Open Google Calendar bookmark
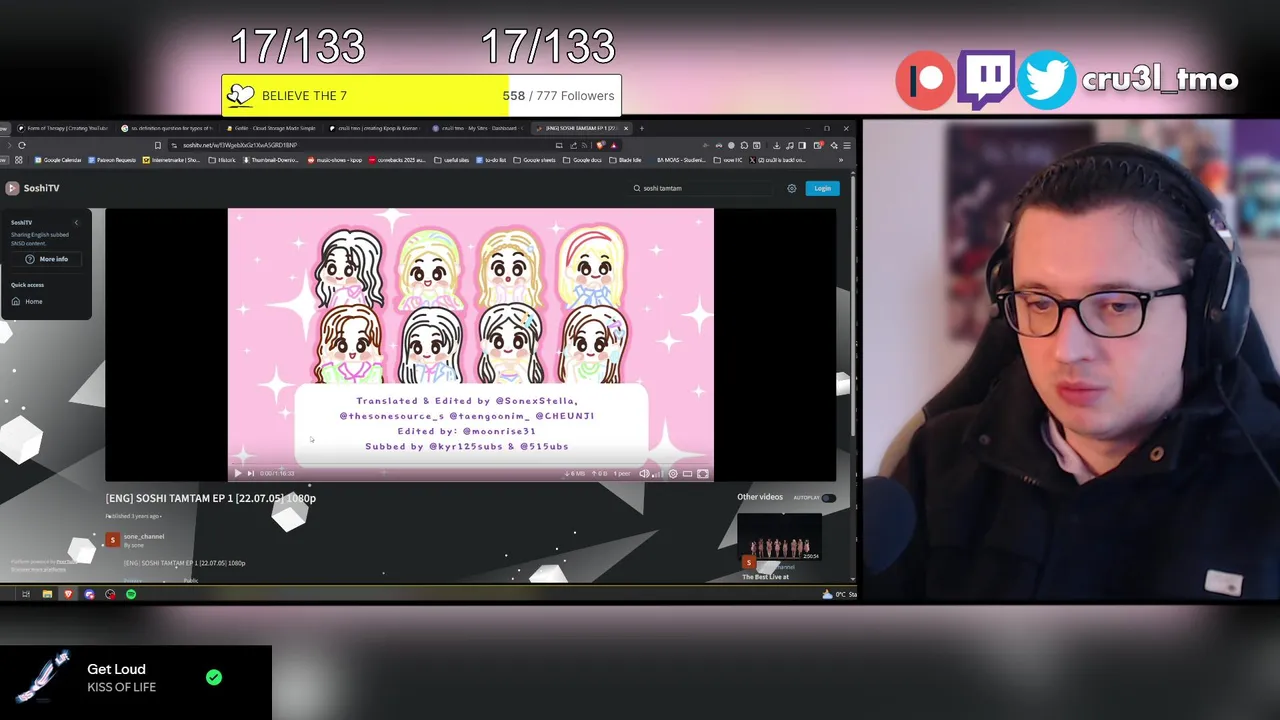 point(58,160)
